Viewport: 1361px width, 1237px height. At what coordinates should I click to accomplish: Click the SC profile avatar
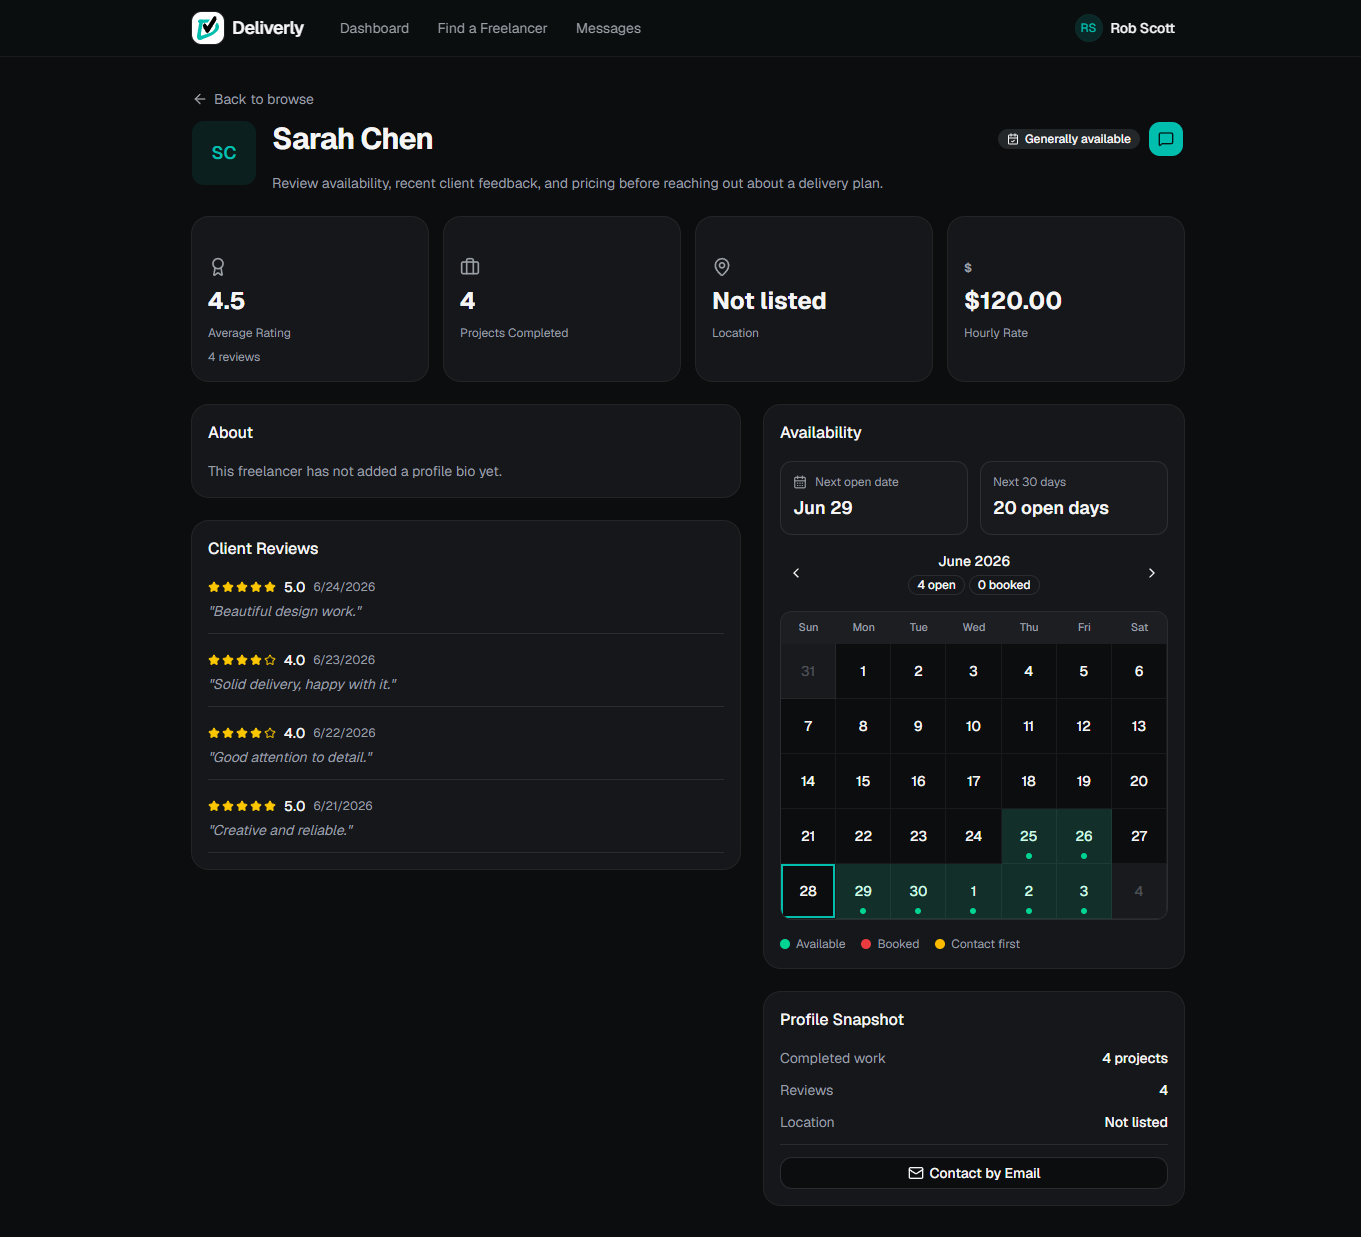coord(224,153)
